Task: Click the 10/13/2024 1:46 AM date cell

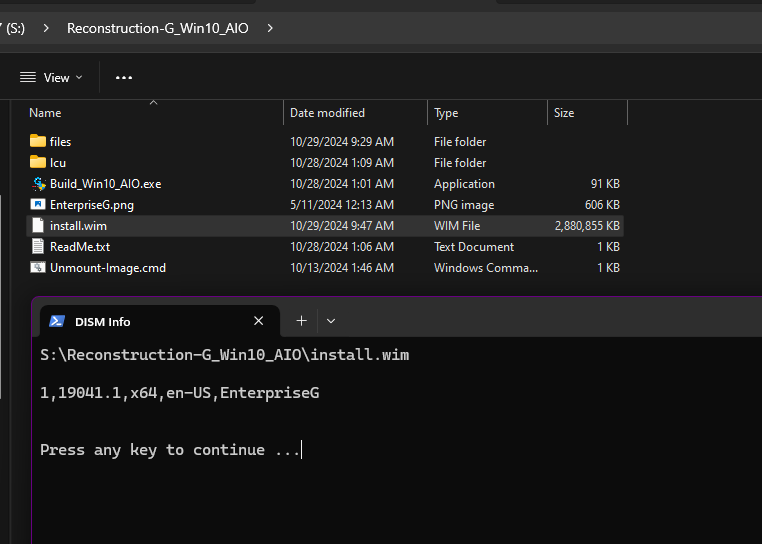Action: click(x=342, y=268)
